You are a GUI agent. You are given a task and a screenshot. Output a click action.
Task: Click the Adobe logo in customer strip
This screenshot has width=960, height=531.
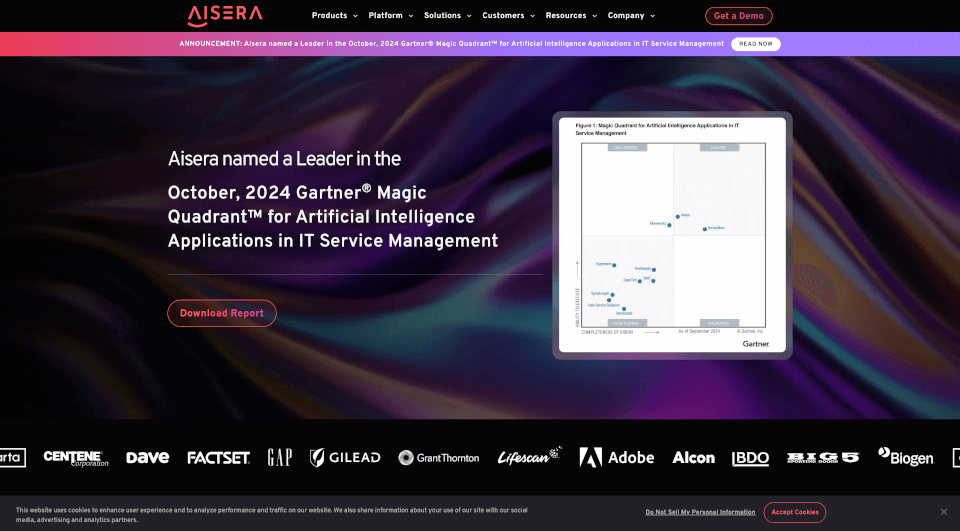[616, 457]
